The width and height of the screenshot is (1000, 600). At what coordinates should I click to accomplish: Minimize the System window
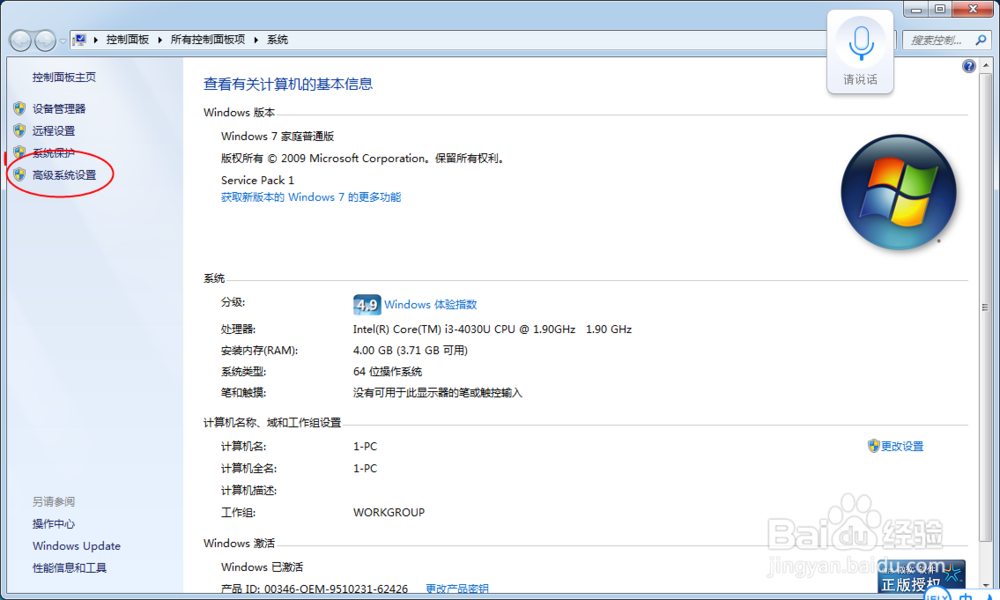coord(916,9)
